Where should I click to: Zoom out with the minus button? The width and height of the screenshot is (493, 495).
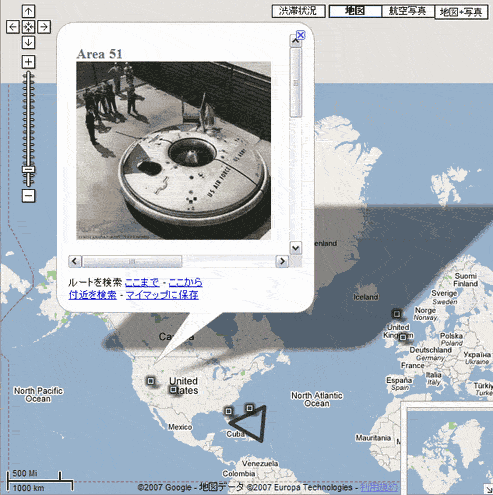[28, 195]
